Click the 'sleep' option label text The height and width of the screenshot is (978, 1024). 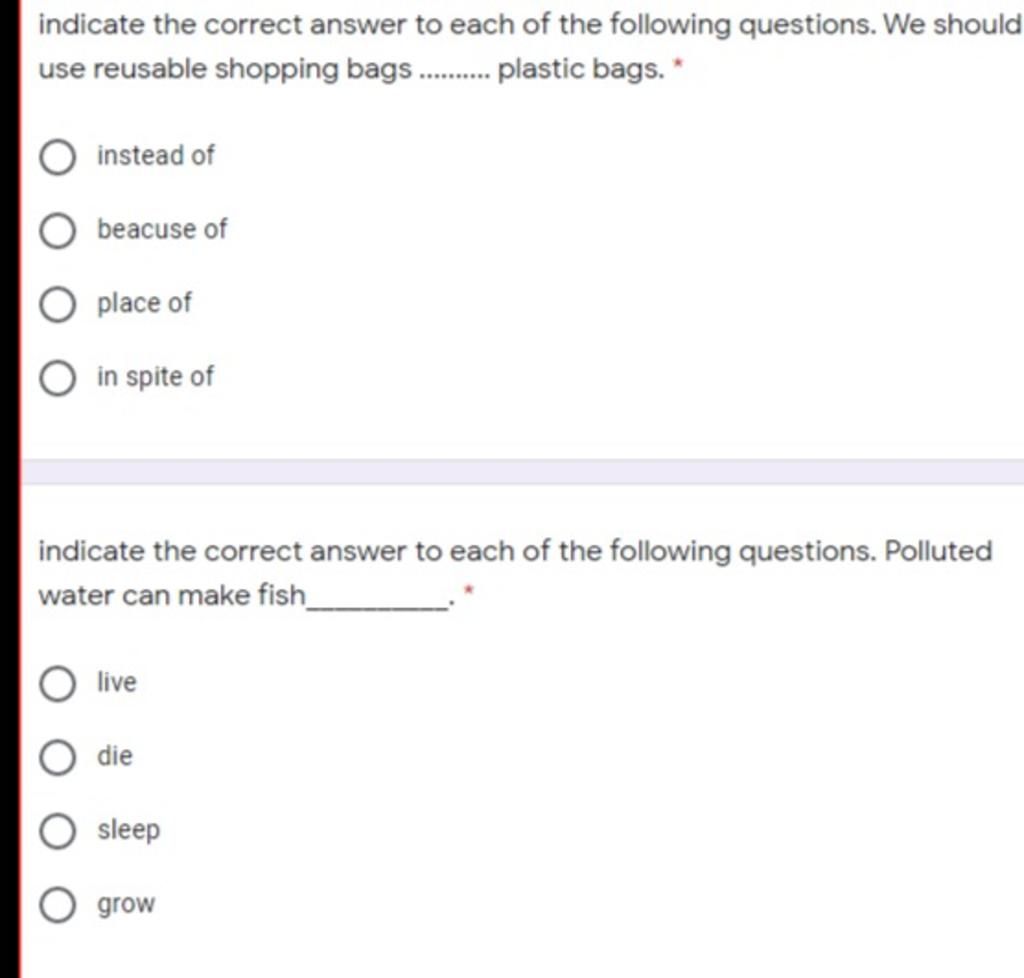pyautogui.click(x=129, y=830)
